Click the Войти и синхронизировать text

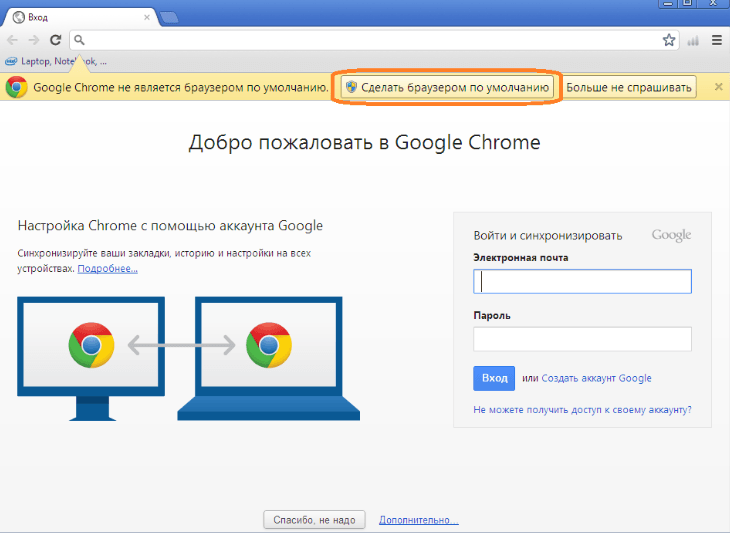tap(548, 236)
